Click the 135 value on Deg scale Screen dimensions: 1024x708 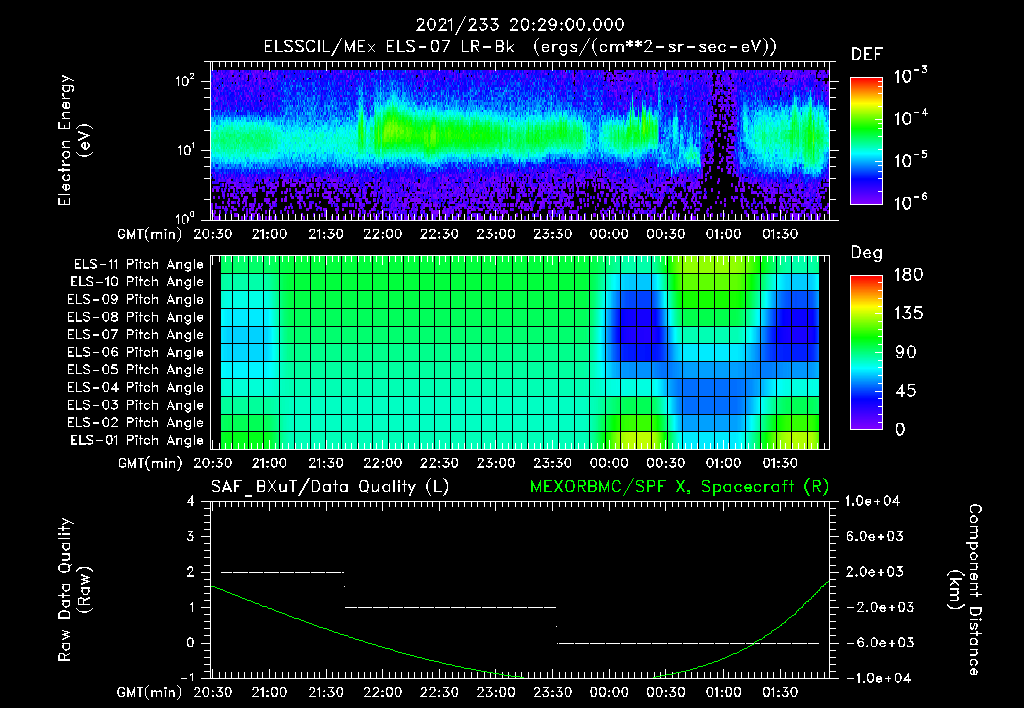pos(908,313)
